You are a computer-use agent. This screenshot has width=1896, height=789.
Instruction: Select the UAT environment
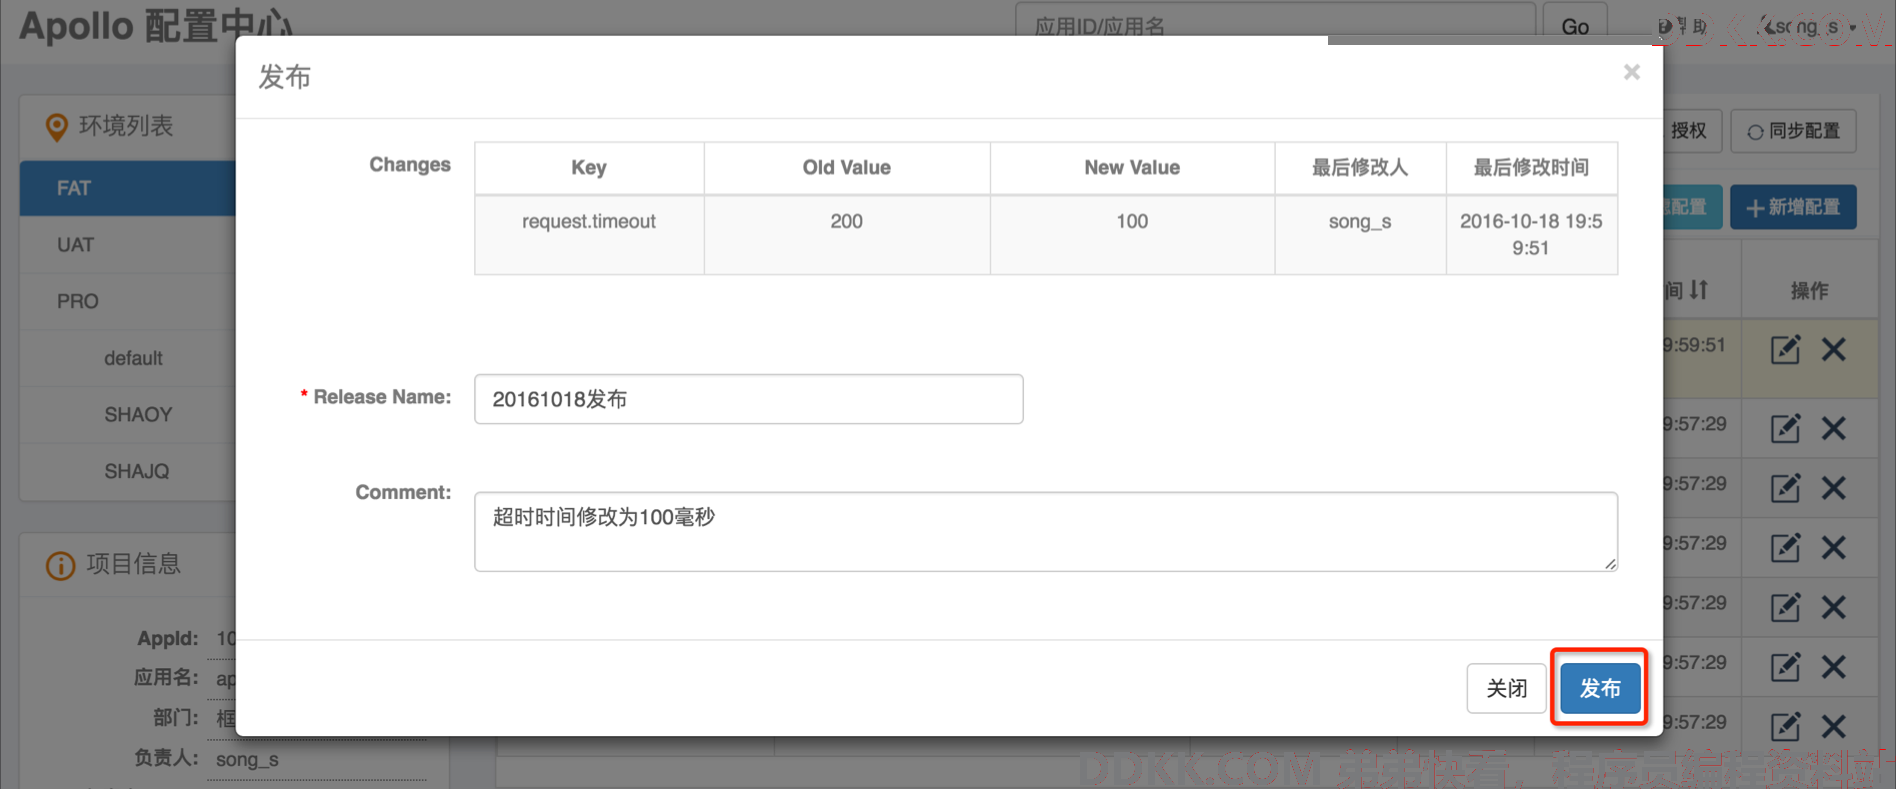pos(128,245)
